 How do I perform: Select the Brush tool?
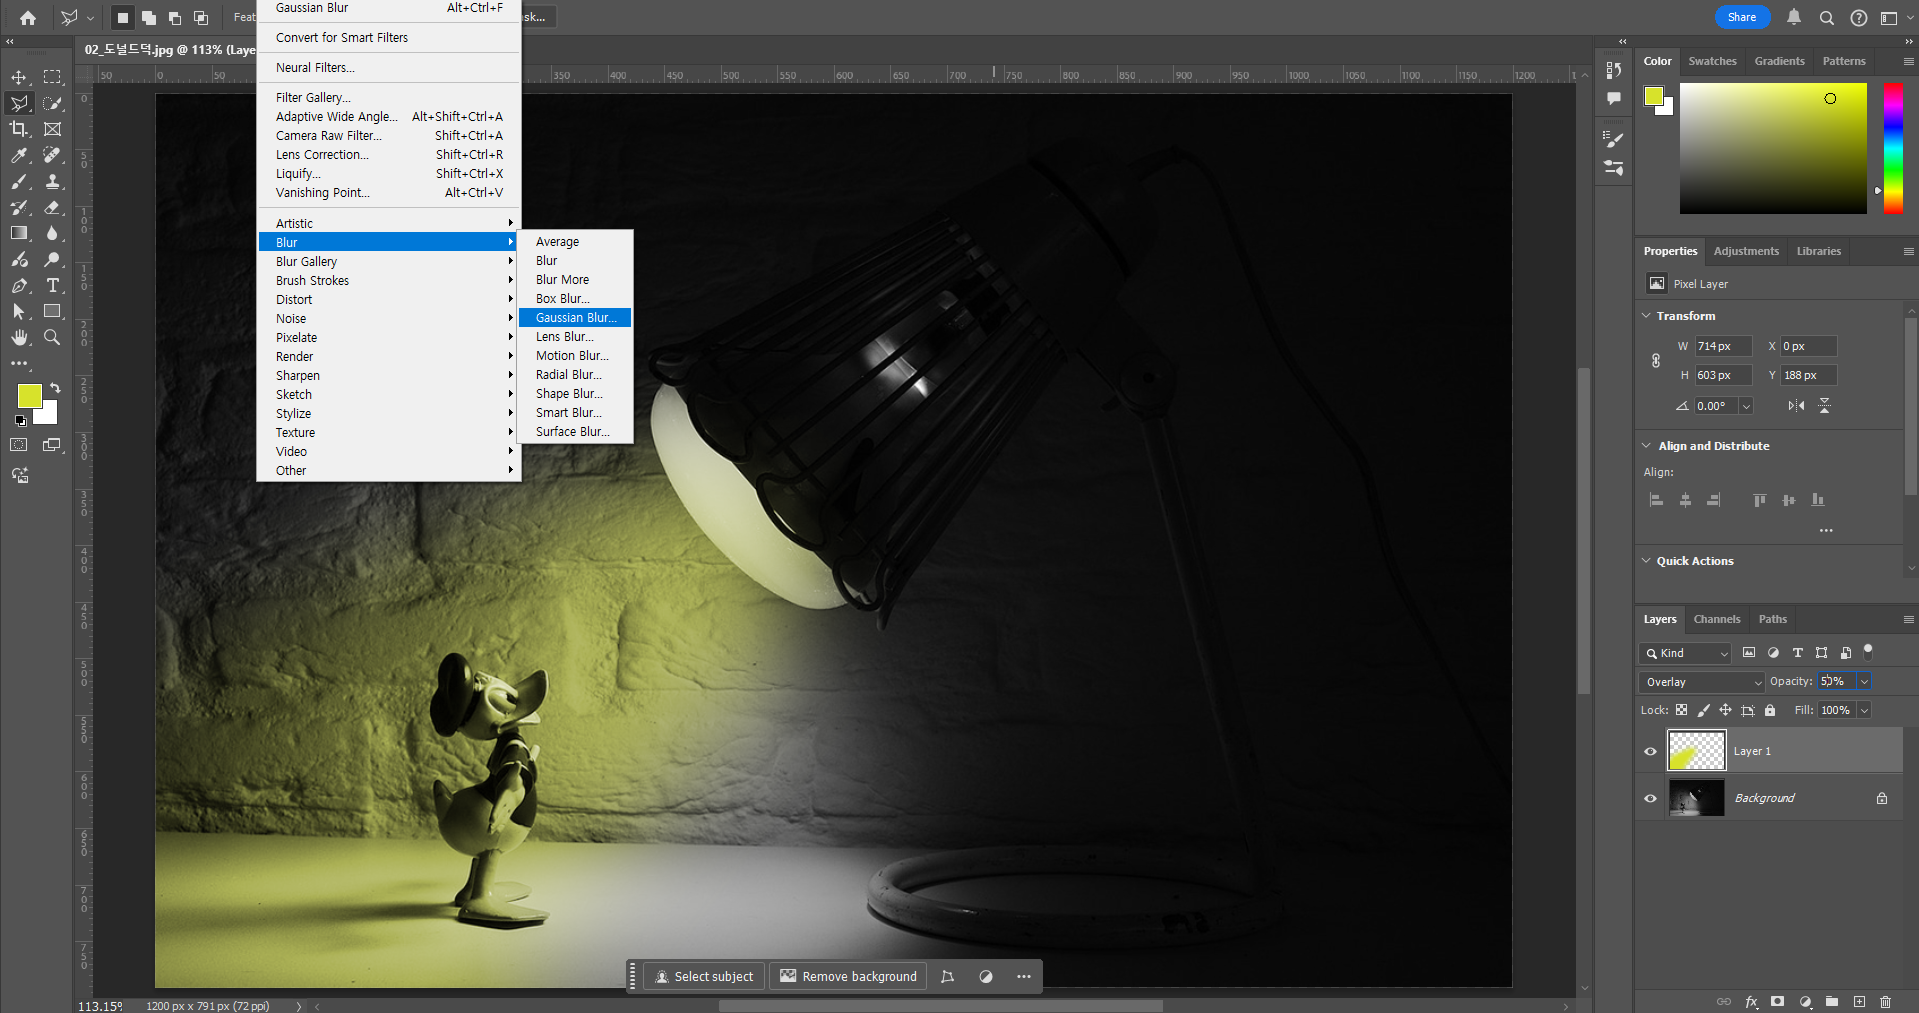(x=19, y=181)
